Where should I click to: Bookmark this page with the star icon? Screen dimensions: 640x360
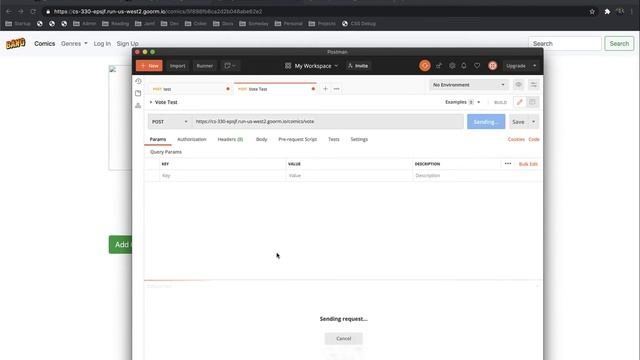coord(592,11)
